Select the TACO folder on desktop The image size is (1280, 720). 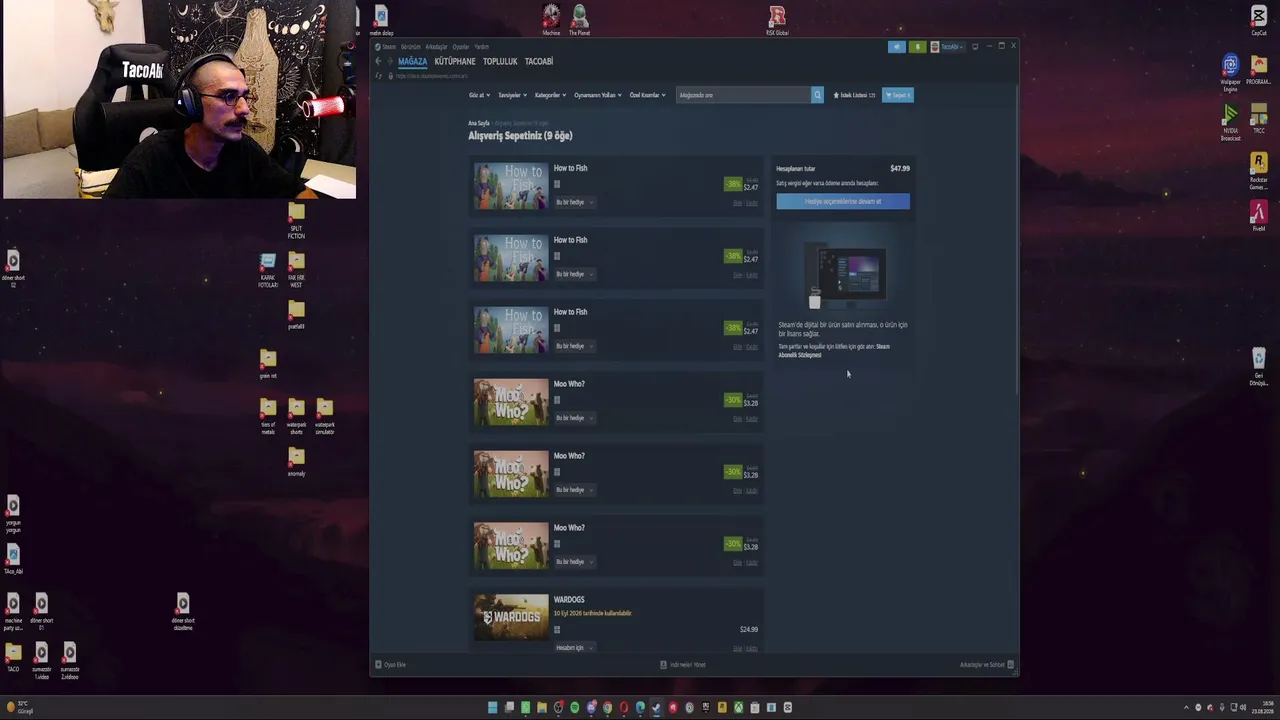13,658
